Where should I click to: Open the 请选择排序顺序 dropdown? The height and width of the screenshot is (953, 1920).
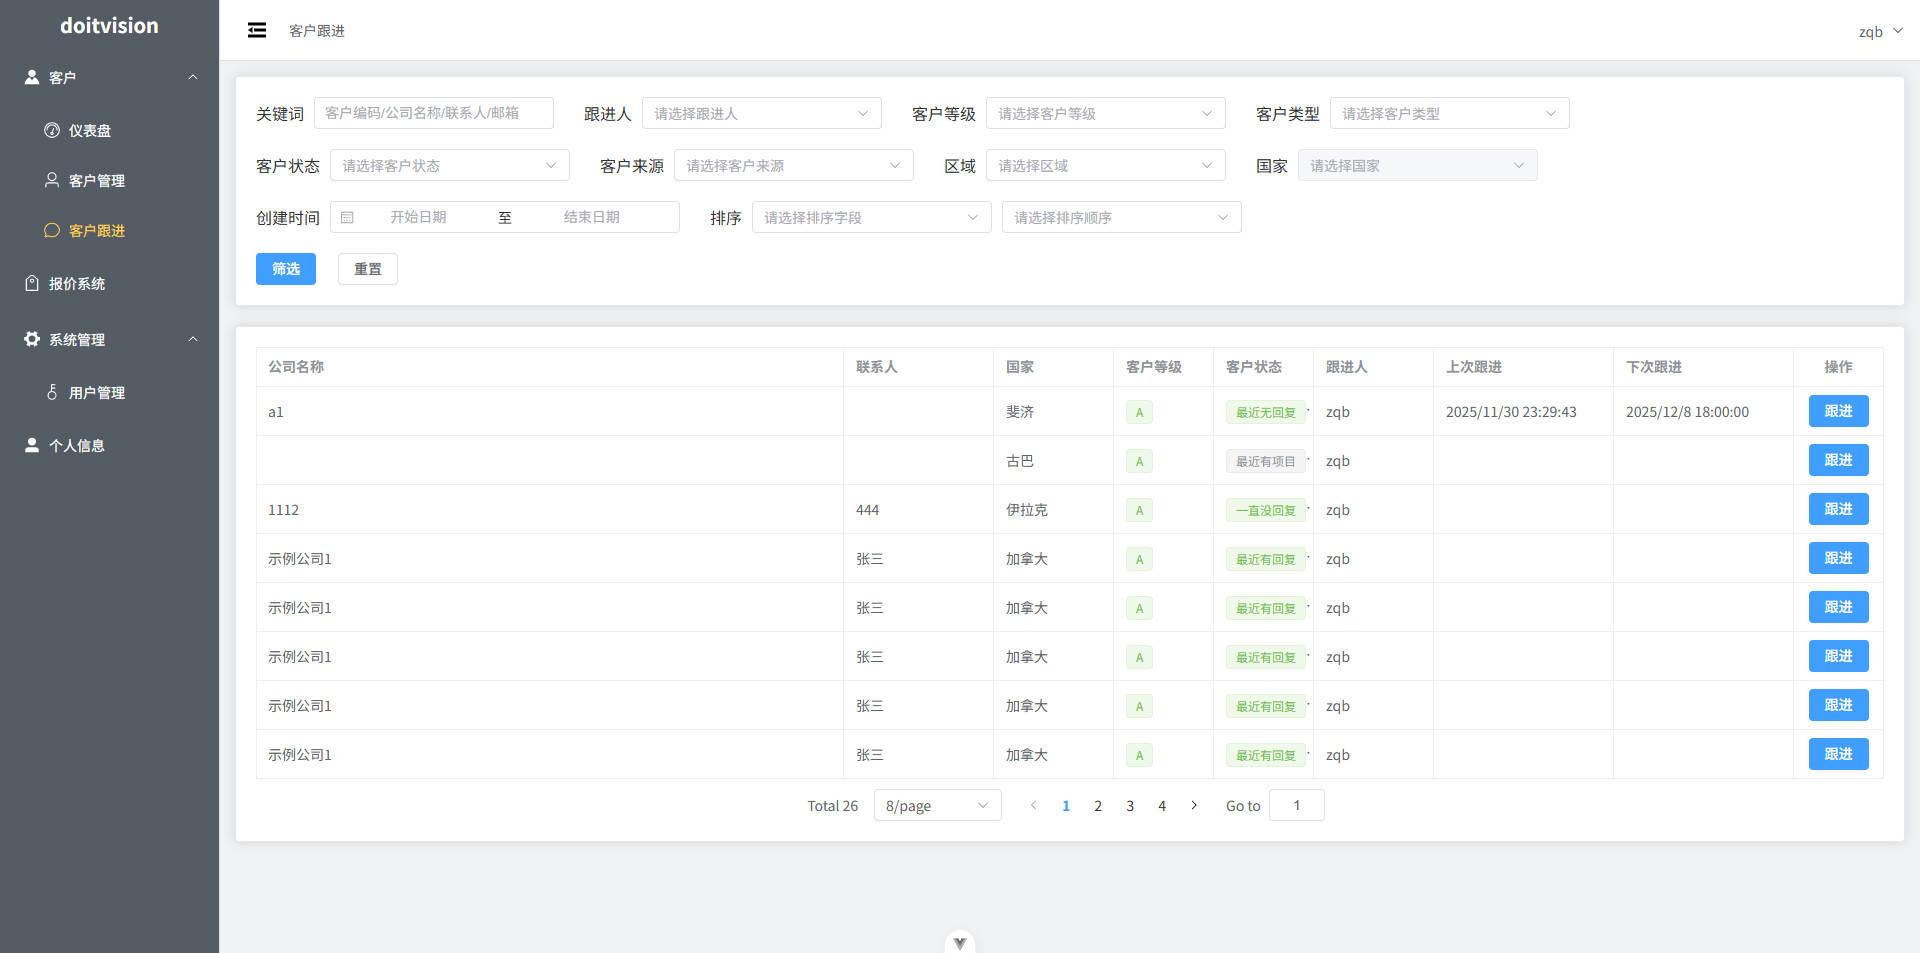[x=1122, y=217]
